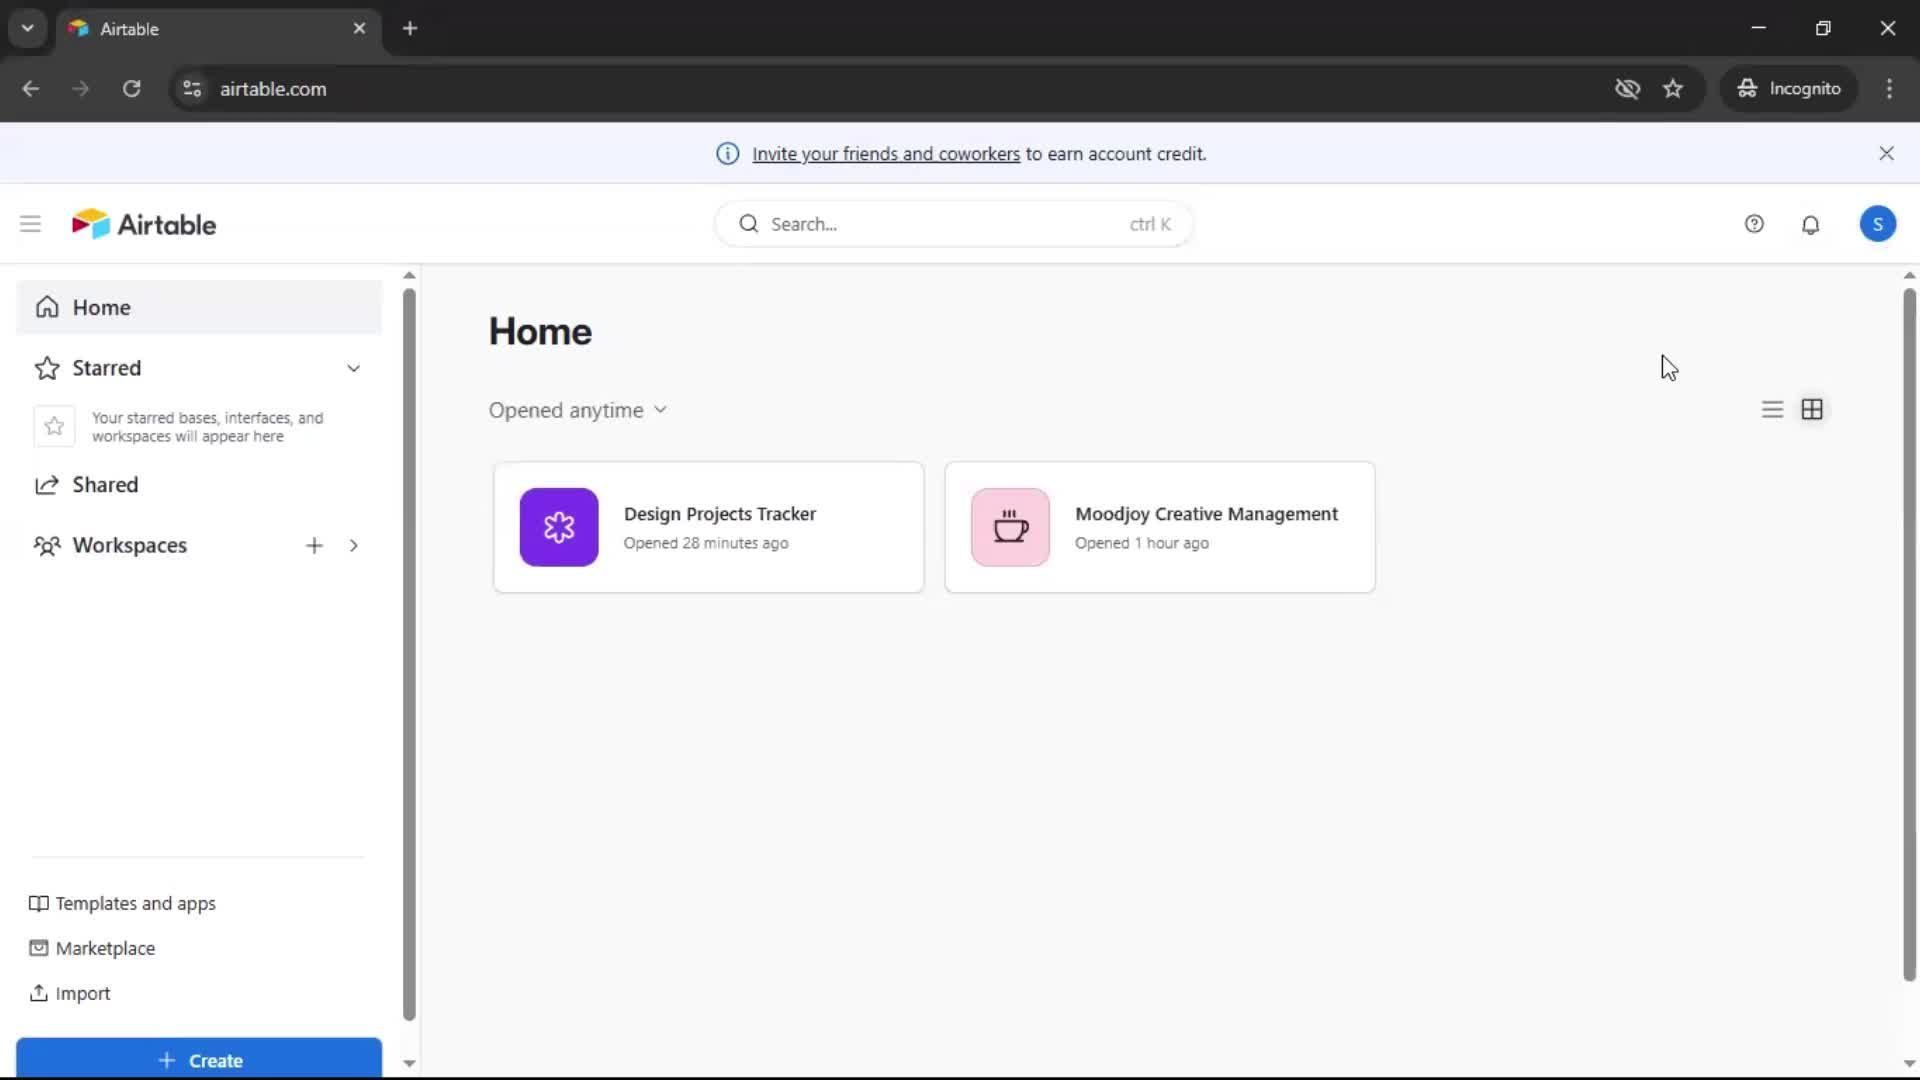Viewport: 1920px width, 1080px height.
Task: Dismiss the invite banner
Action: click(x=1886, y=153)
